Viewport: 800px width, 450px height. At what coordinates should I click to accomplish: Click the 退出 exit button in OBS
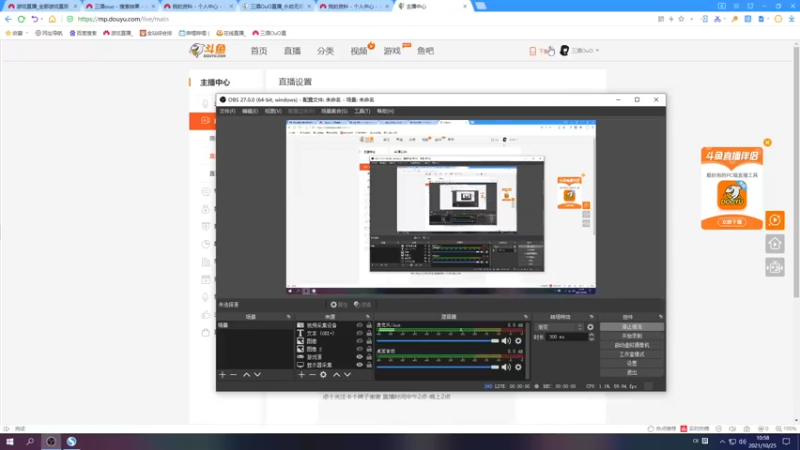tap(632, 372)
